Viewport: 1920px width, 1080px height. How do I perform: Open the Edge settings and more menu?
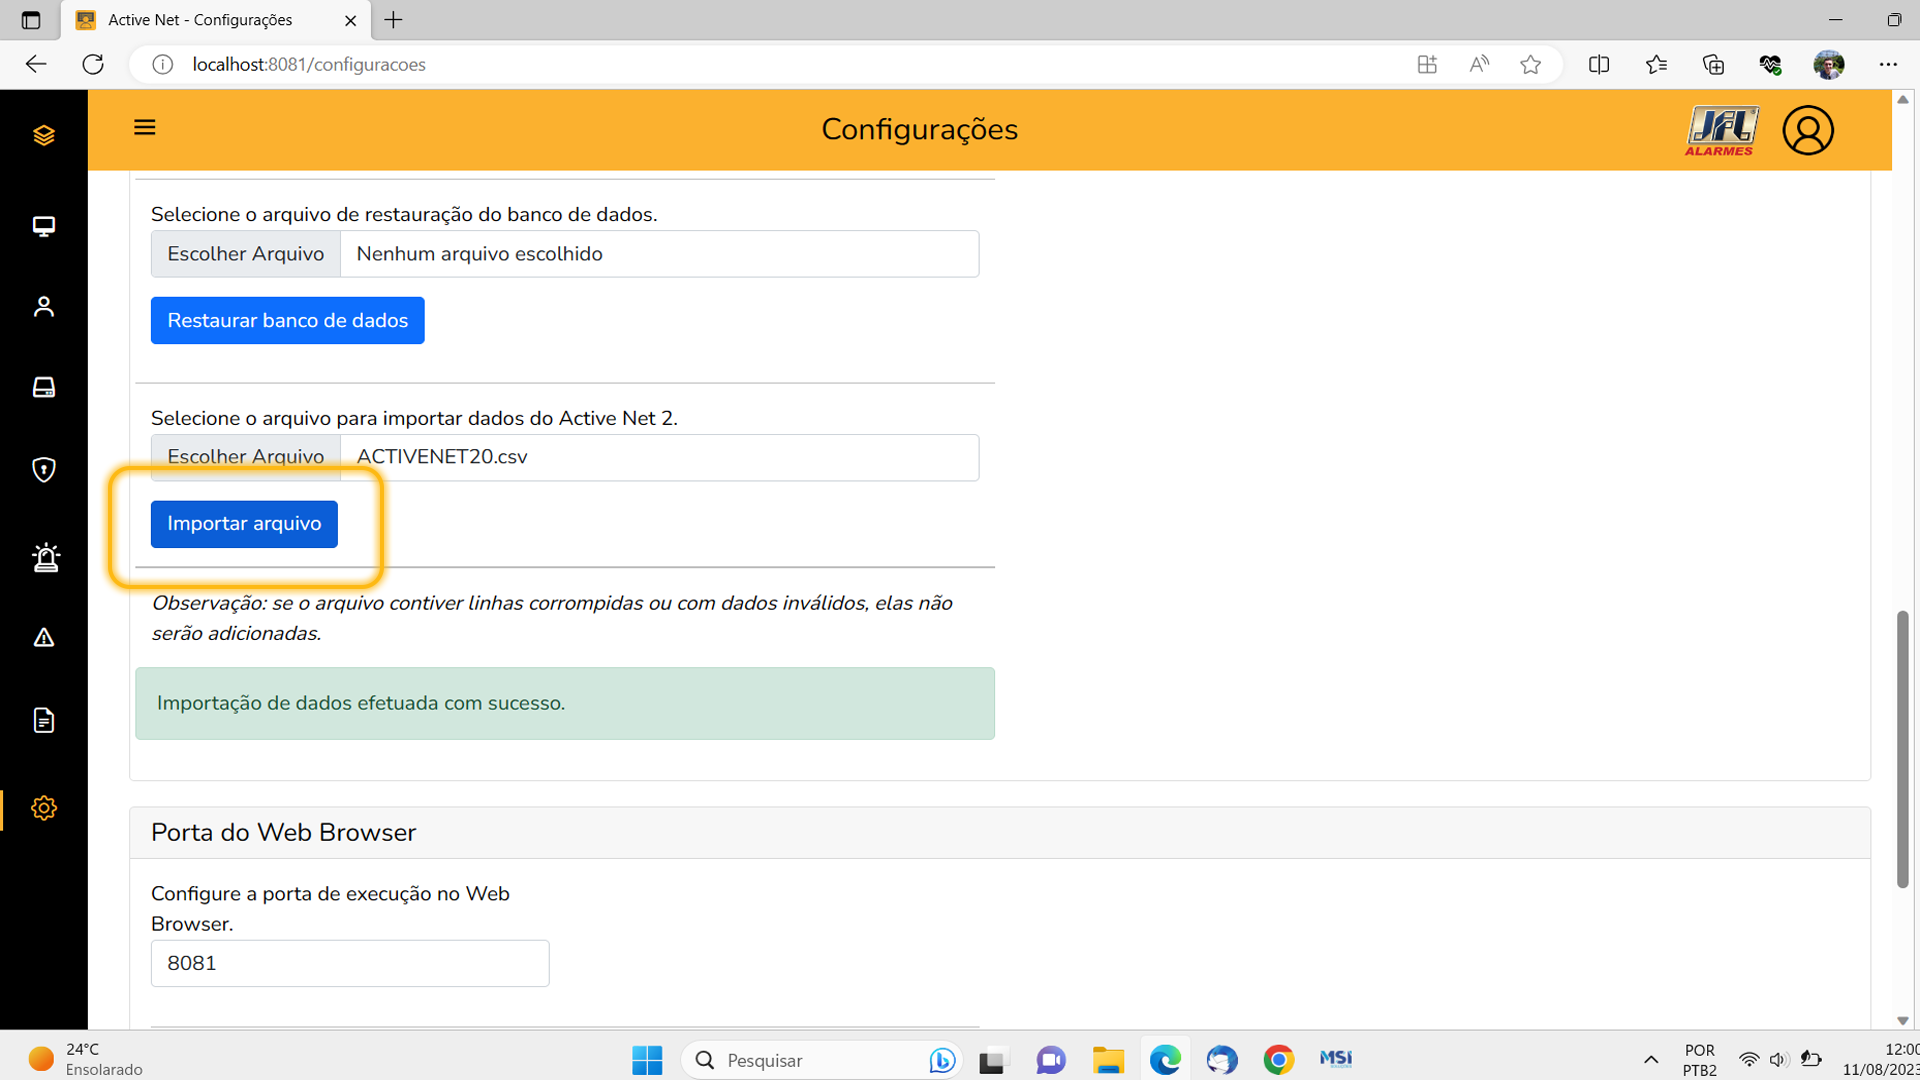click(1888, 64)
